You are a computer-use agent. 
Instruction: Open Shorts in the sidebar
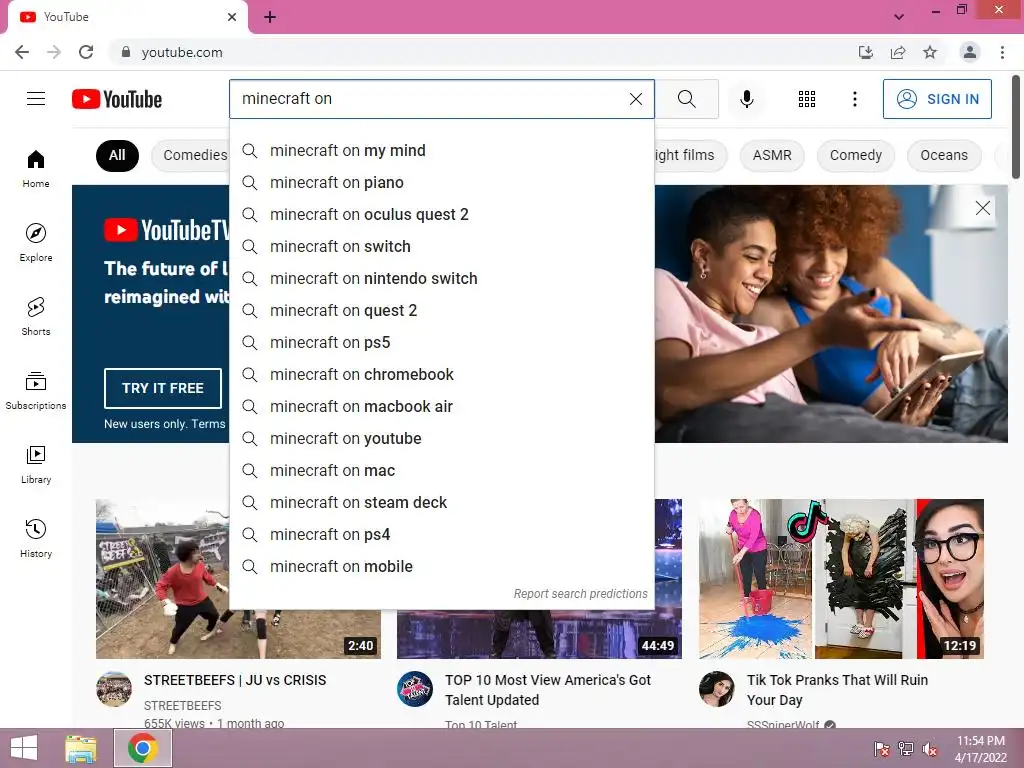(36, 316)
